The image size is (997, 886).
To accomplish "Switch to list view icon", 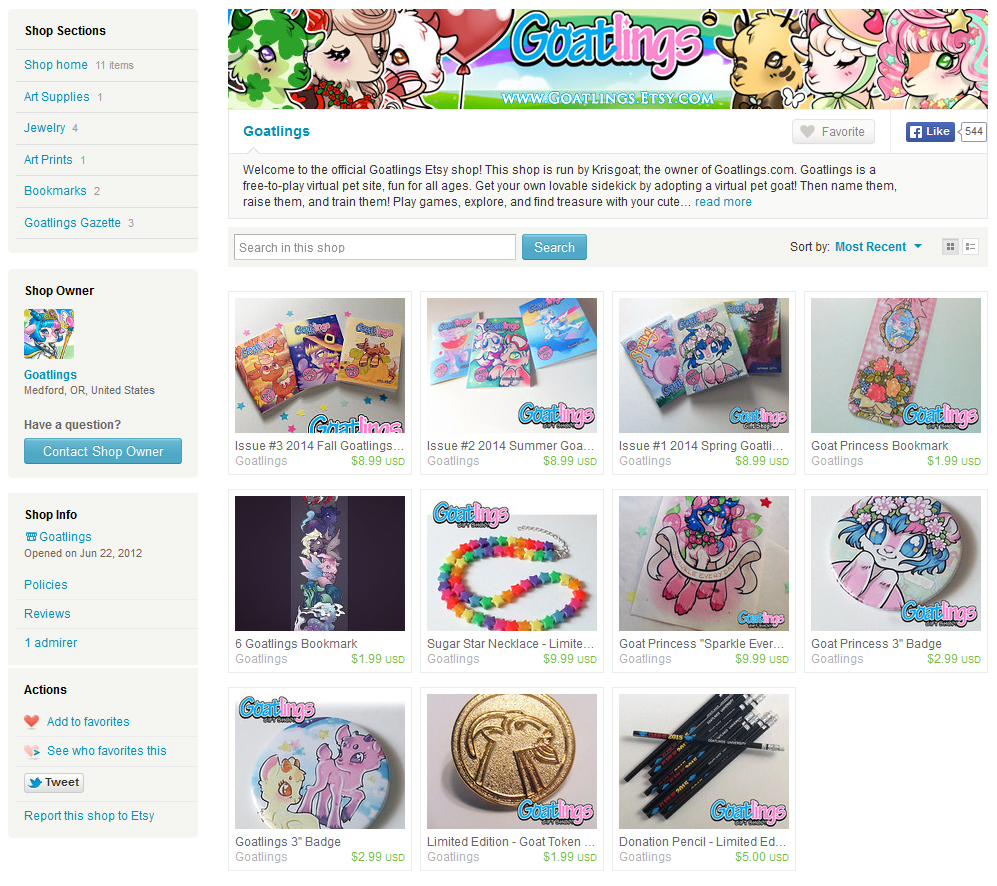I will [970, 247].
